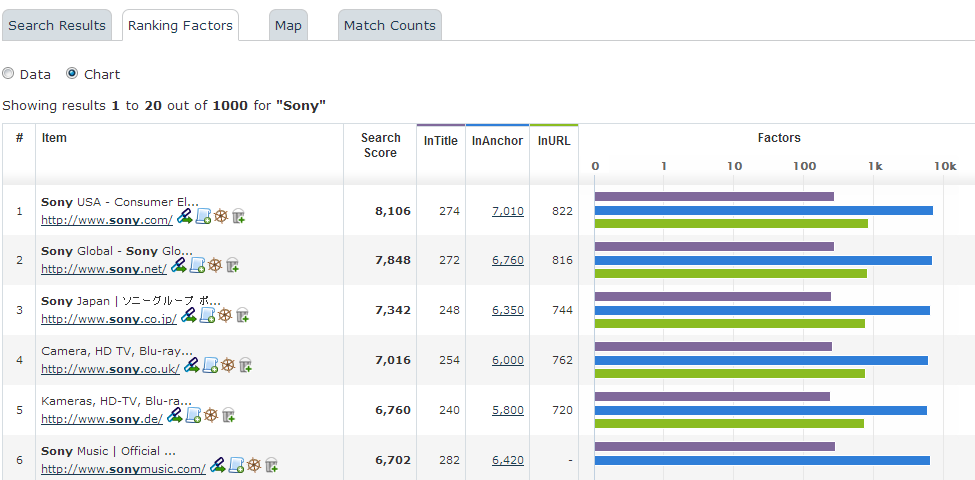Click the InAnchor column header
975x480 pixels.
point(497,141)
